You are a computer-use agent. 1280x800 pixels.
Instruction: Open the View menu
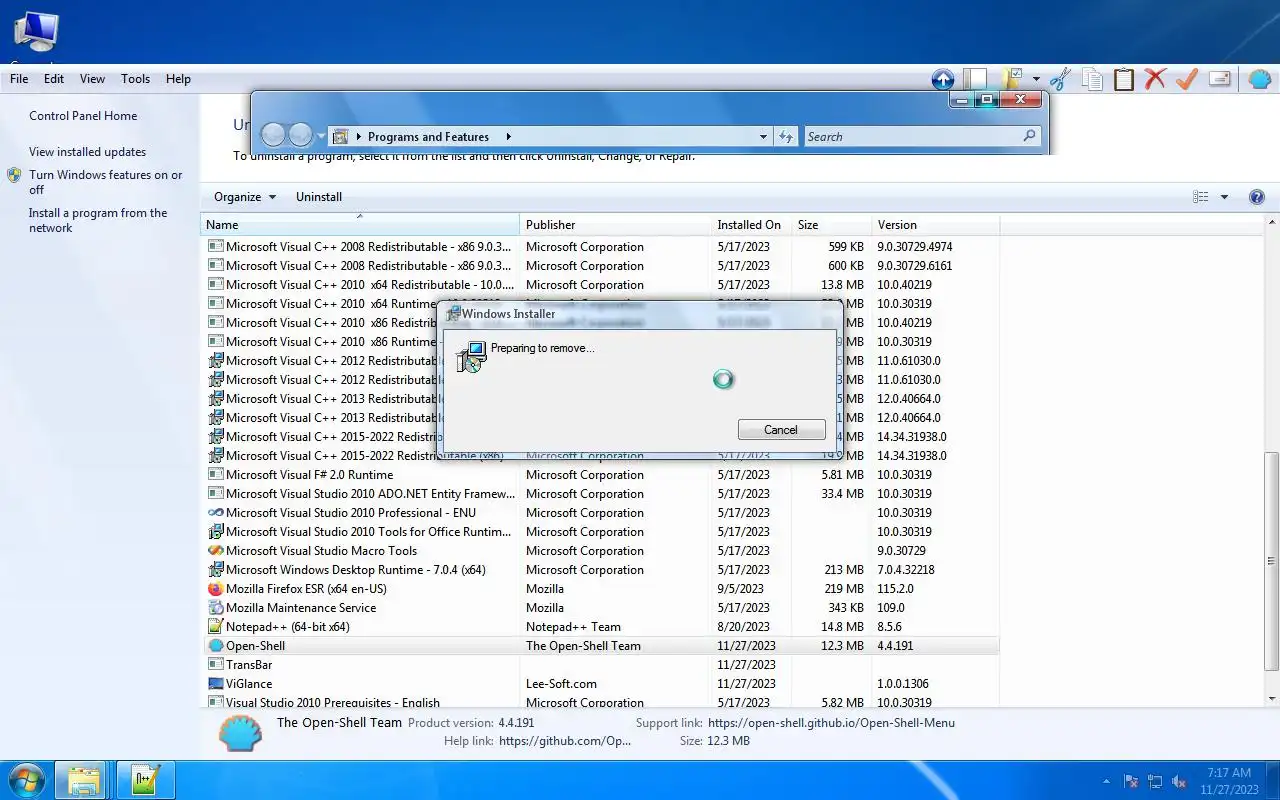(x=92, y=79)
